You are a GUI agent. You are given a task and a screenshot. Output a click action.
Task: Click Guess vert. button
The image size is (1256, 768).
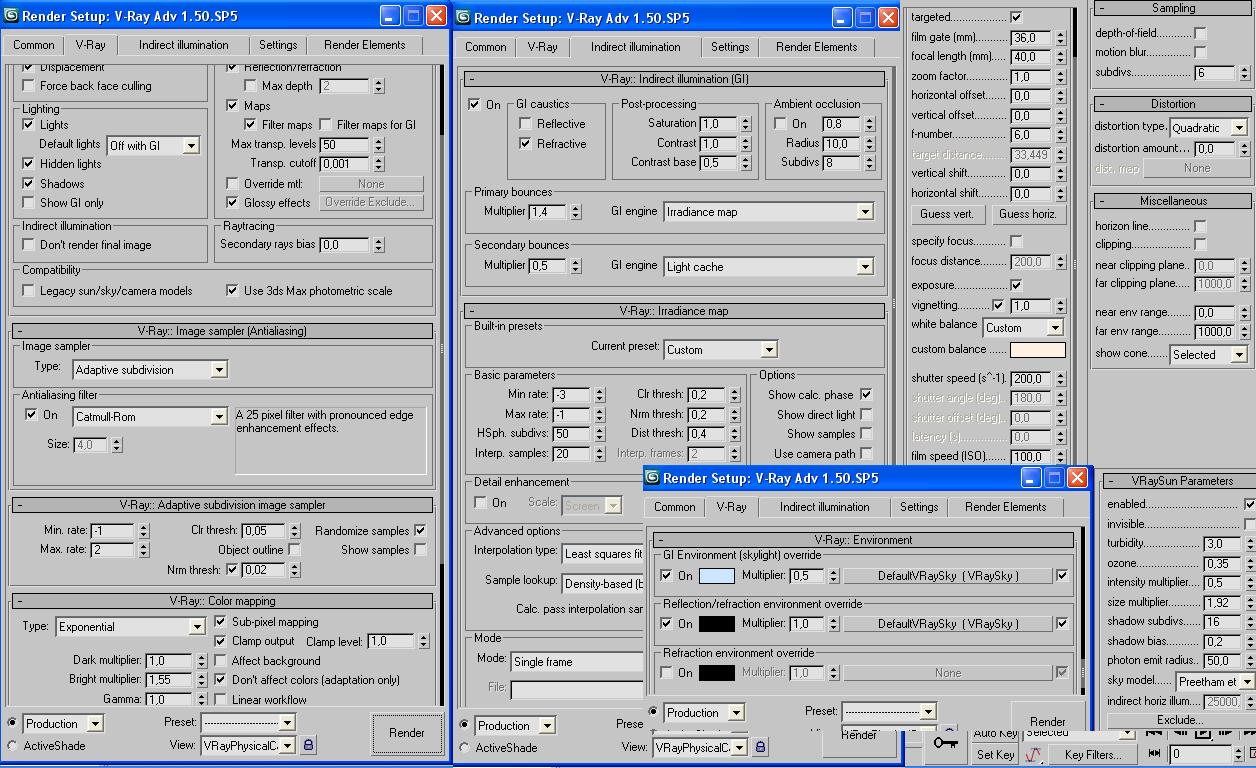point(948,214)
